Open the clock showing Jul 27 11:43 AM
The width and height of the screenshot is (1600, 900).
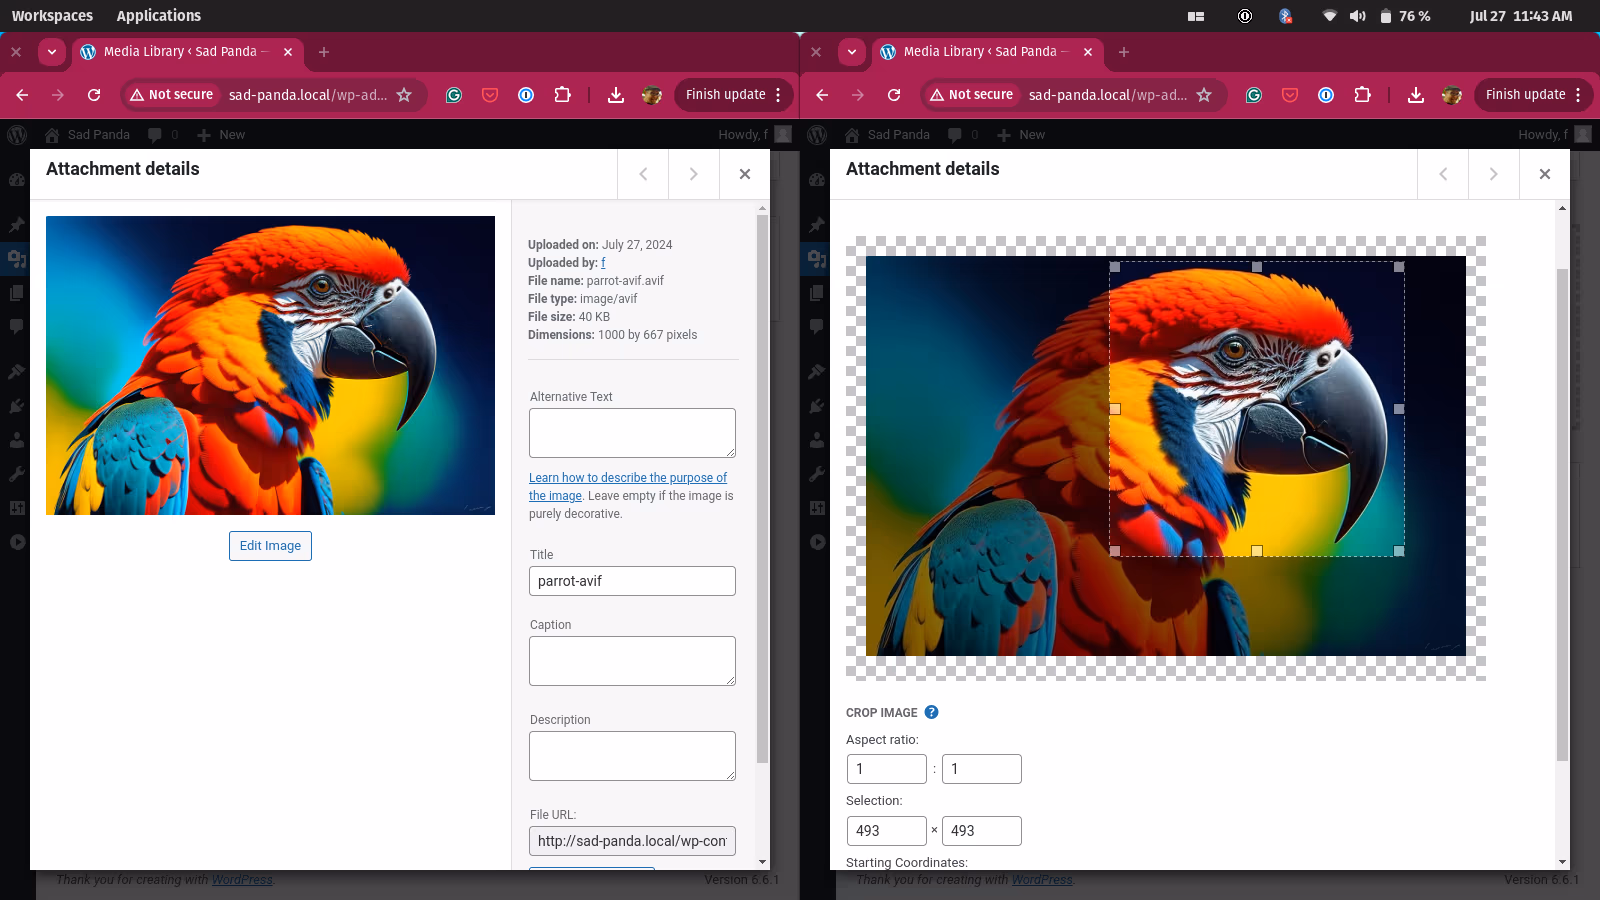(1521, 16)
